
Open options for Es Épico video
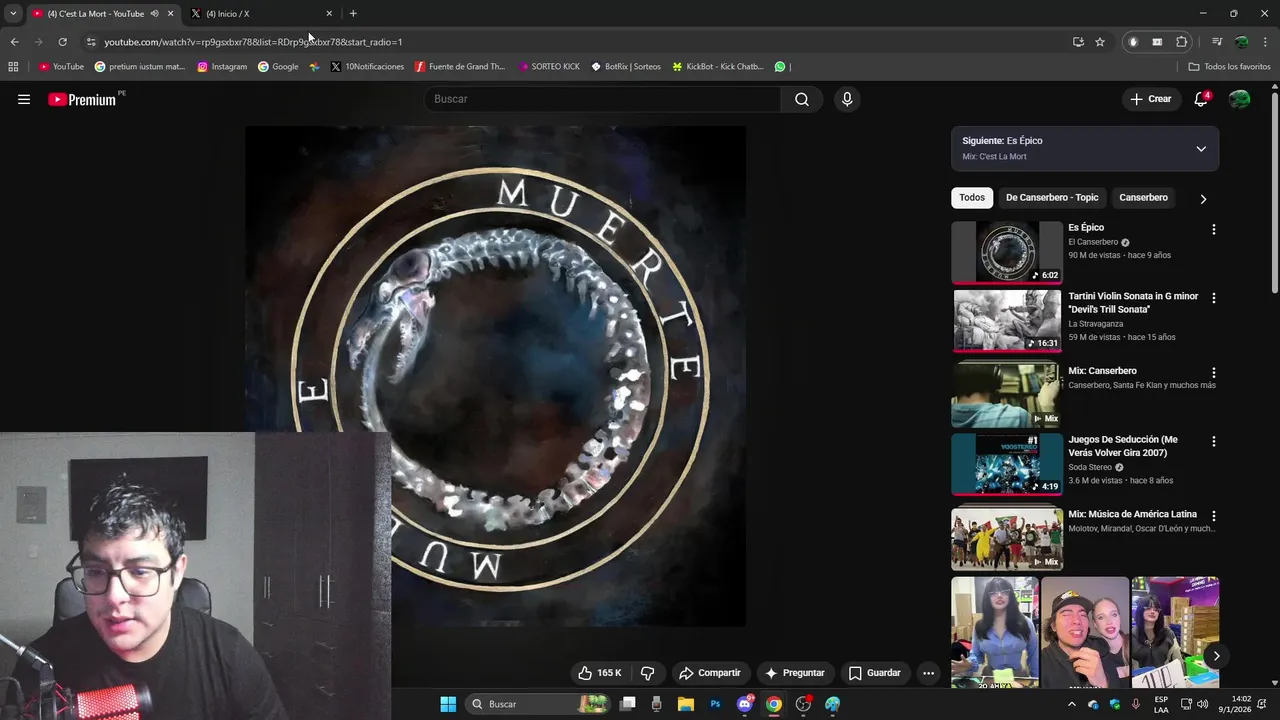pos(1214,229)
